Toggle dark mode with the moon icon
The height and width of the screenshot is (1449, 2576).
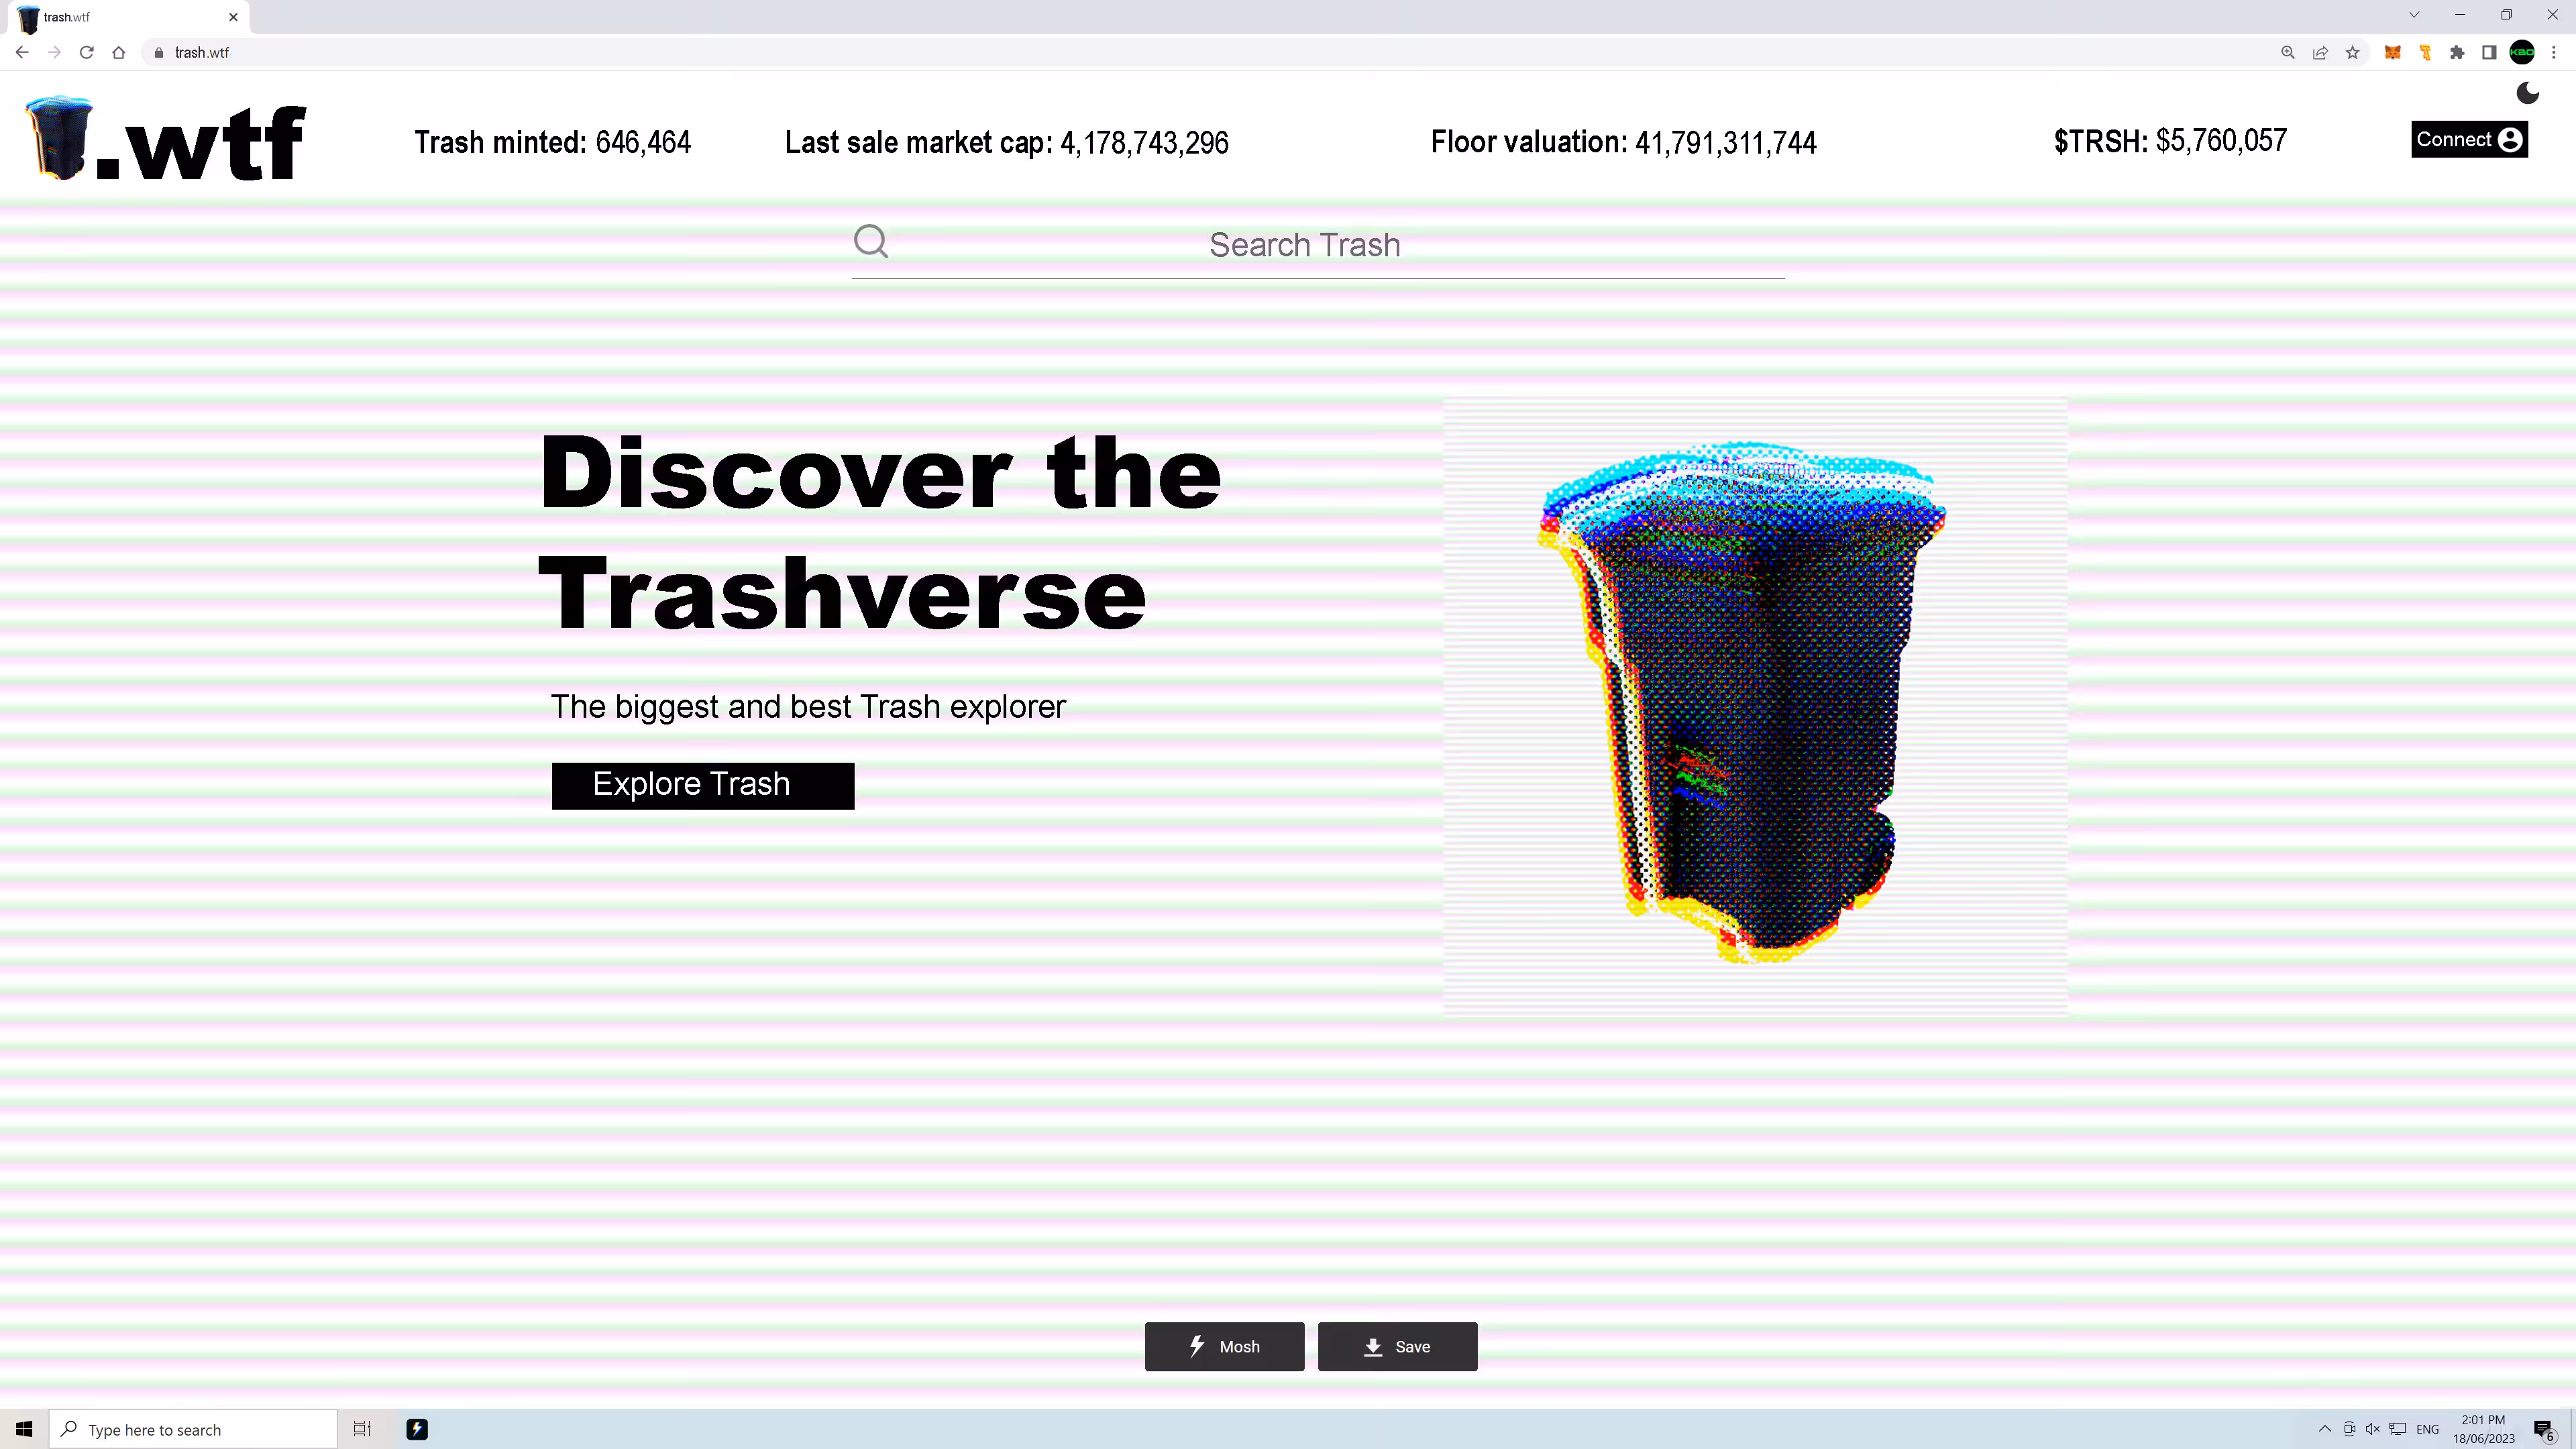pyautogui.click(x=2527, y=93)
